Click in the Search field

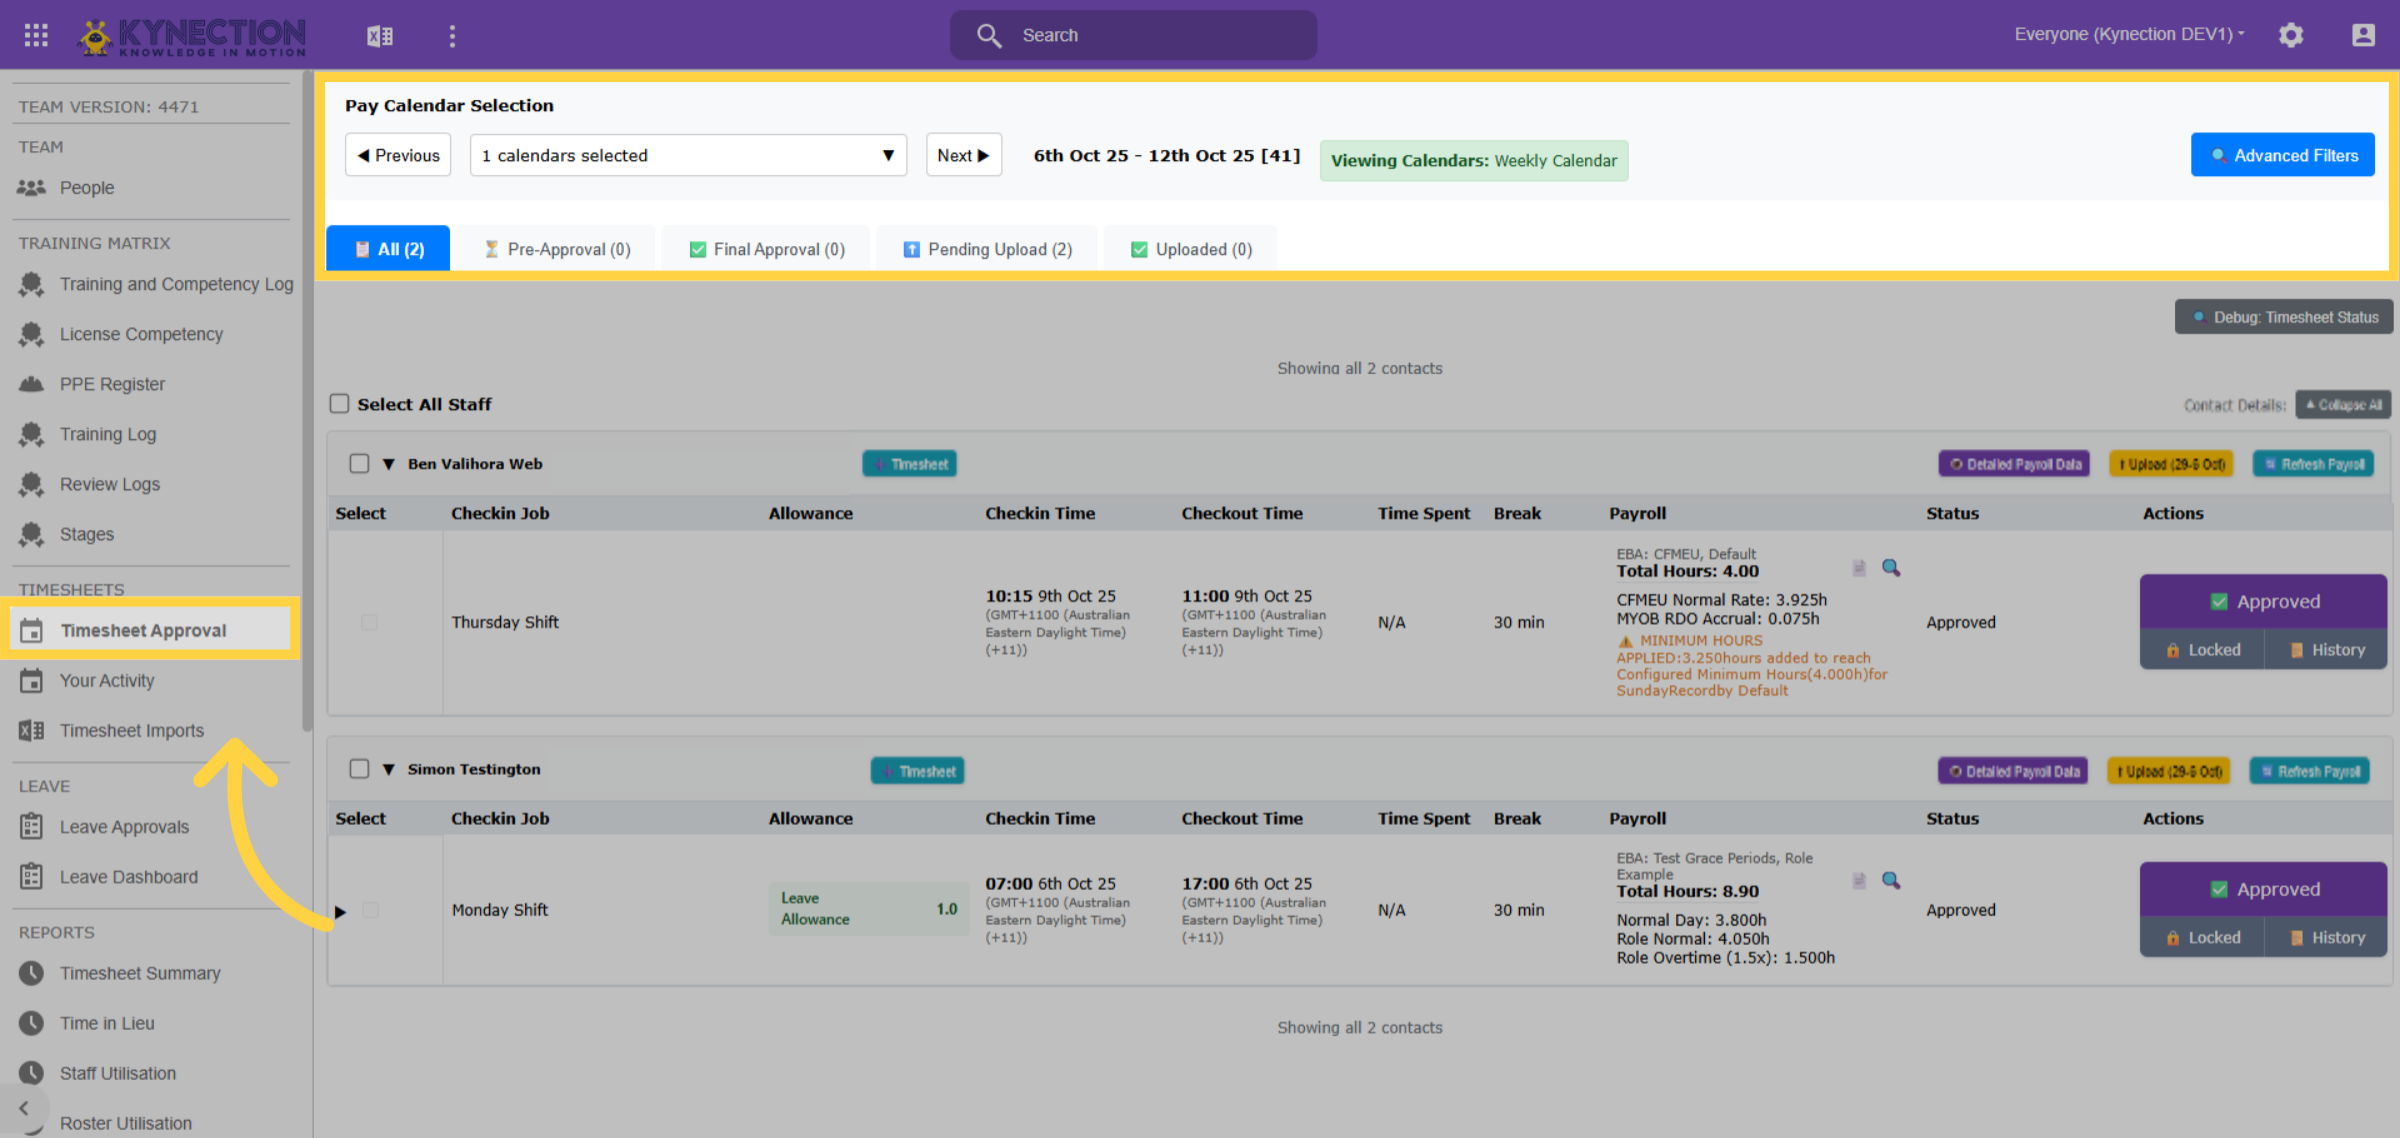click(x=1133, y=35)
